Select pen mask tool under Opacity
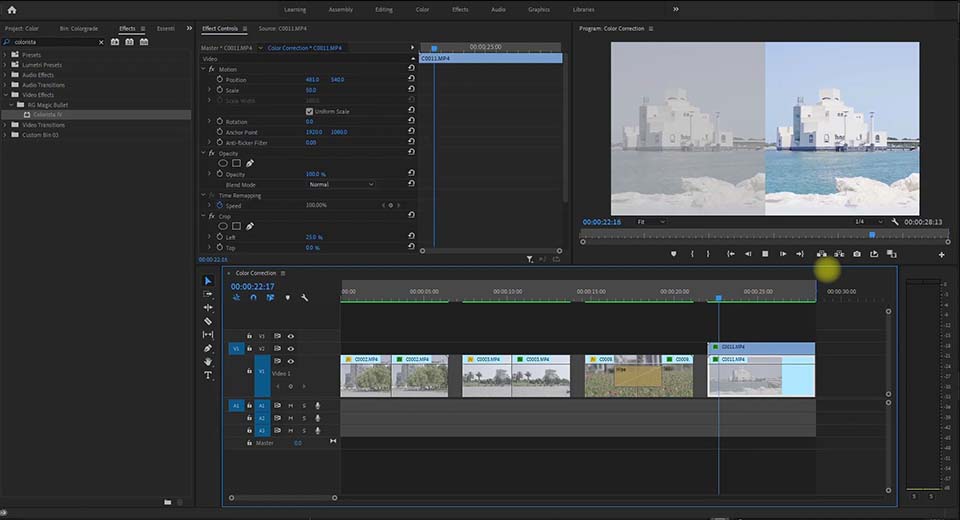Image resolution: width=960 pixels, height=520 pixels. tap(250, 164)
